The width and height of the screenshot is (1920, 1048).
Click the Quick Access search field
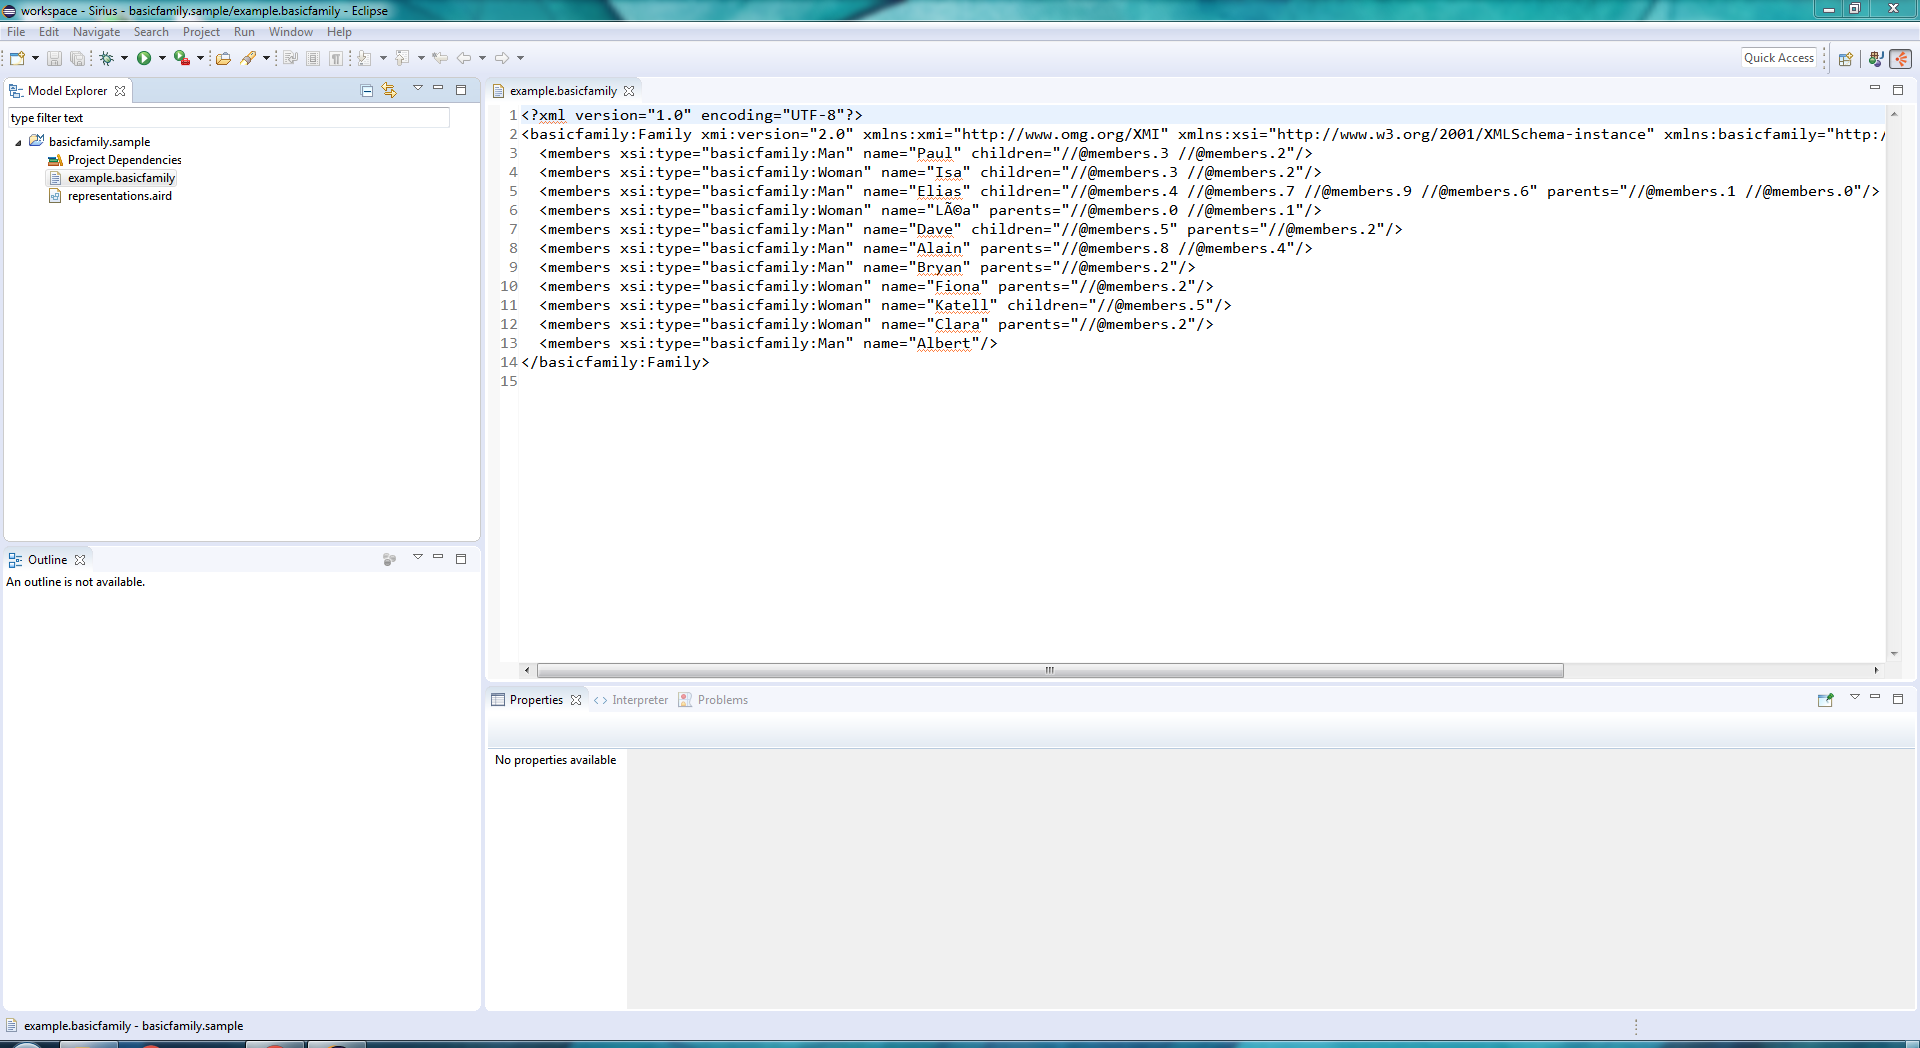click(1778, 58)
